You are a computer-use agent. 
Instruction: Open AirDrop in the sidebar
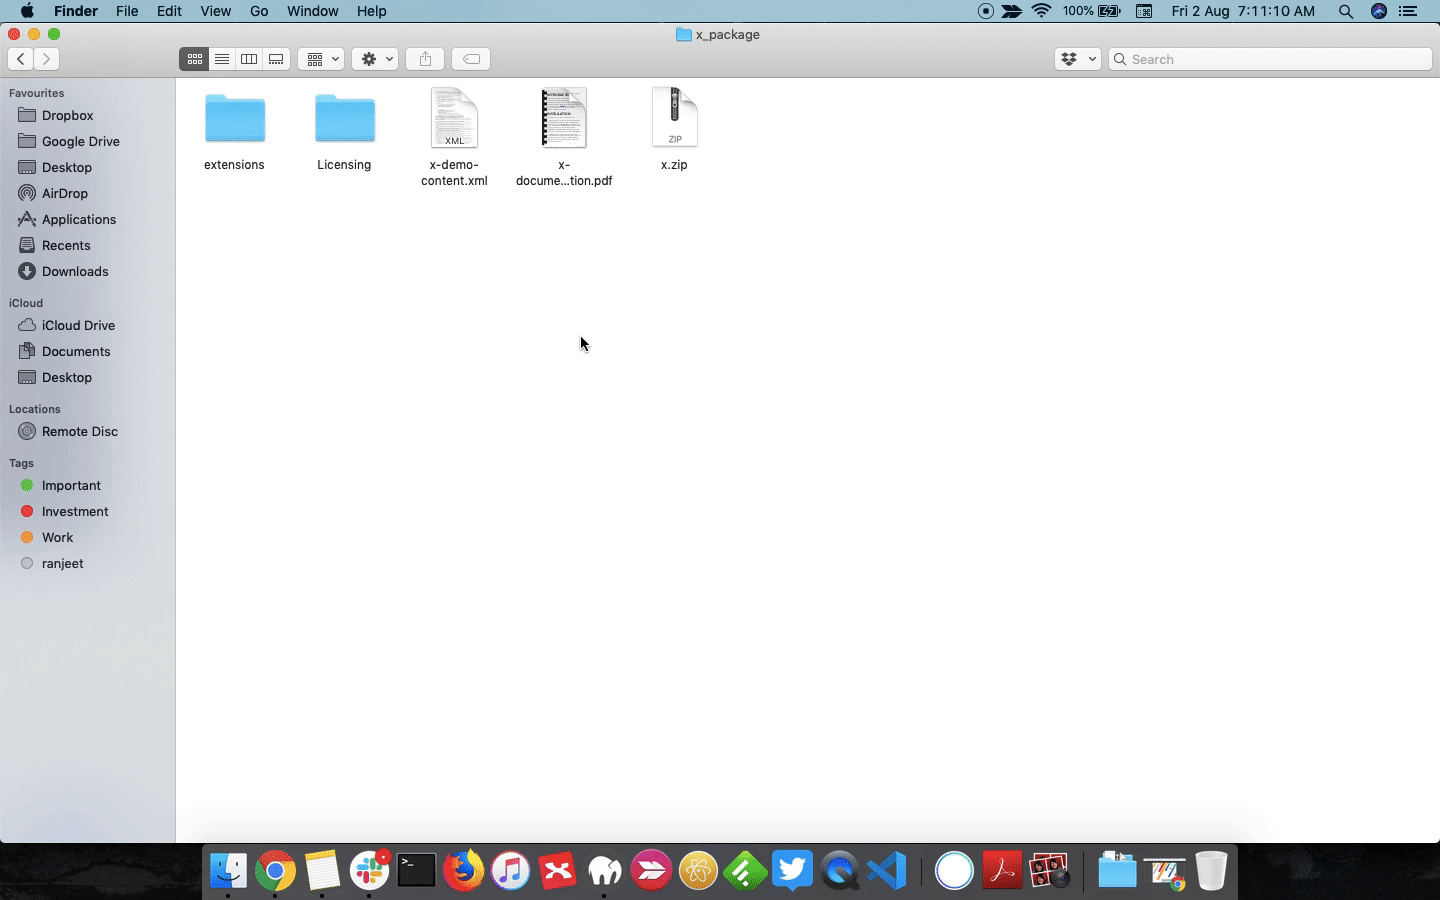click(65, 193)
